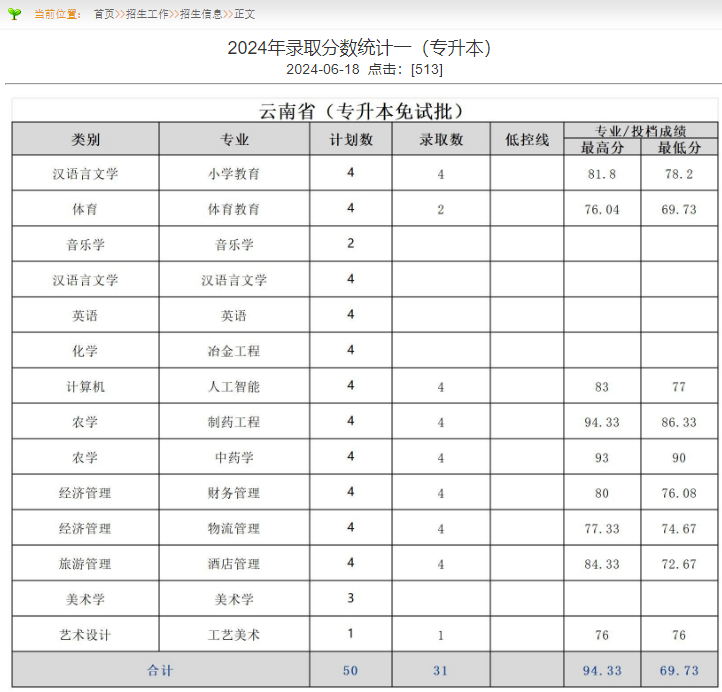
Task: Select the 物流管理 major cell
Action: (234, 528)
